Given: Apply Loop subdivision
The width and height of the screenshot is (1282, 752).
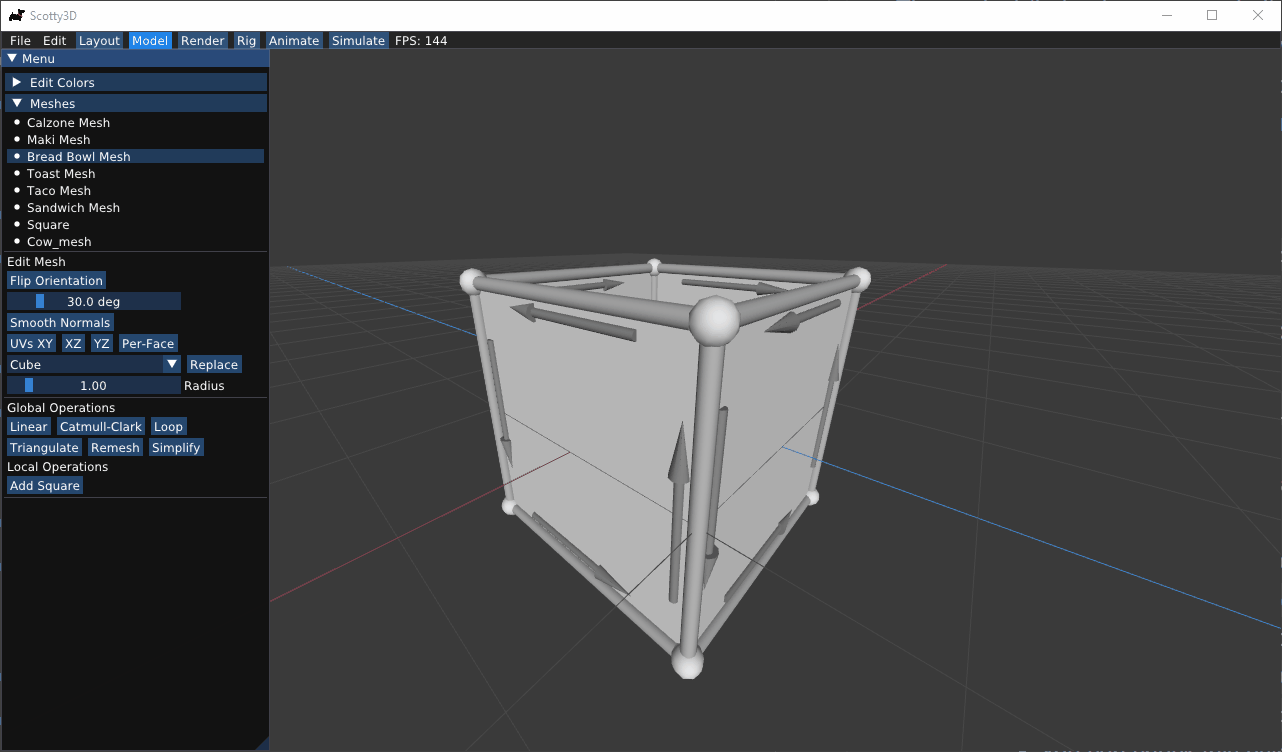Looking at the screenshot, I should [168, 427].
